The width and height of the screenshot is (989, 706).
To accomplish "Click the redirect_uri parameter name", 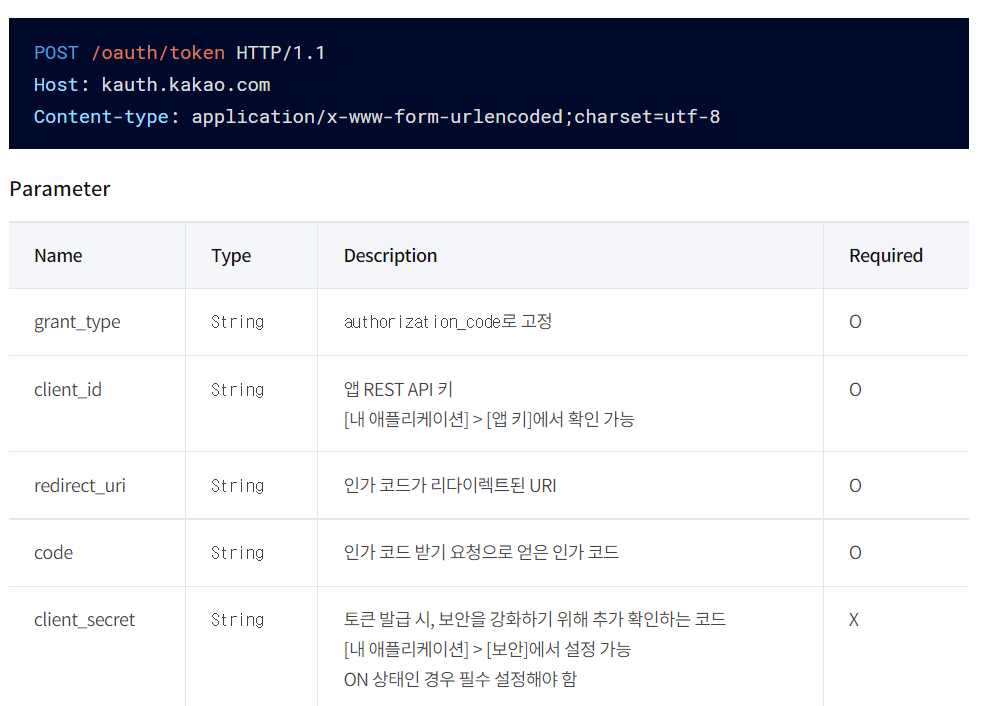I will [x=79, y=486].
